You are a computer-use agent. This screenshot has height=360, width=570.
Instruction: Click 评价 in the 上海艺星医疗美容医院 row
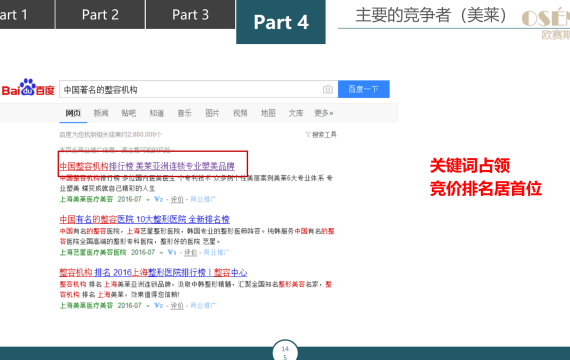190,252
